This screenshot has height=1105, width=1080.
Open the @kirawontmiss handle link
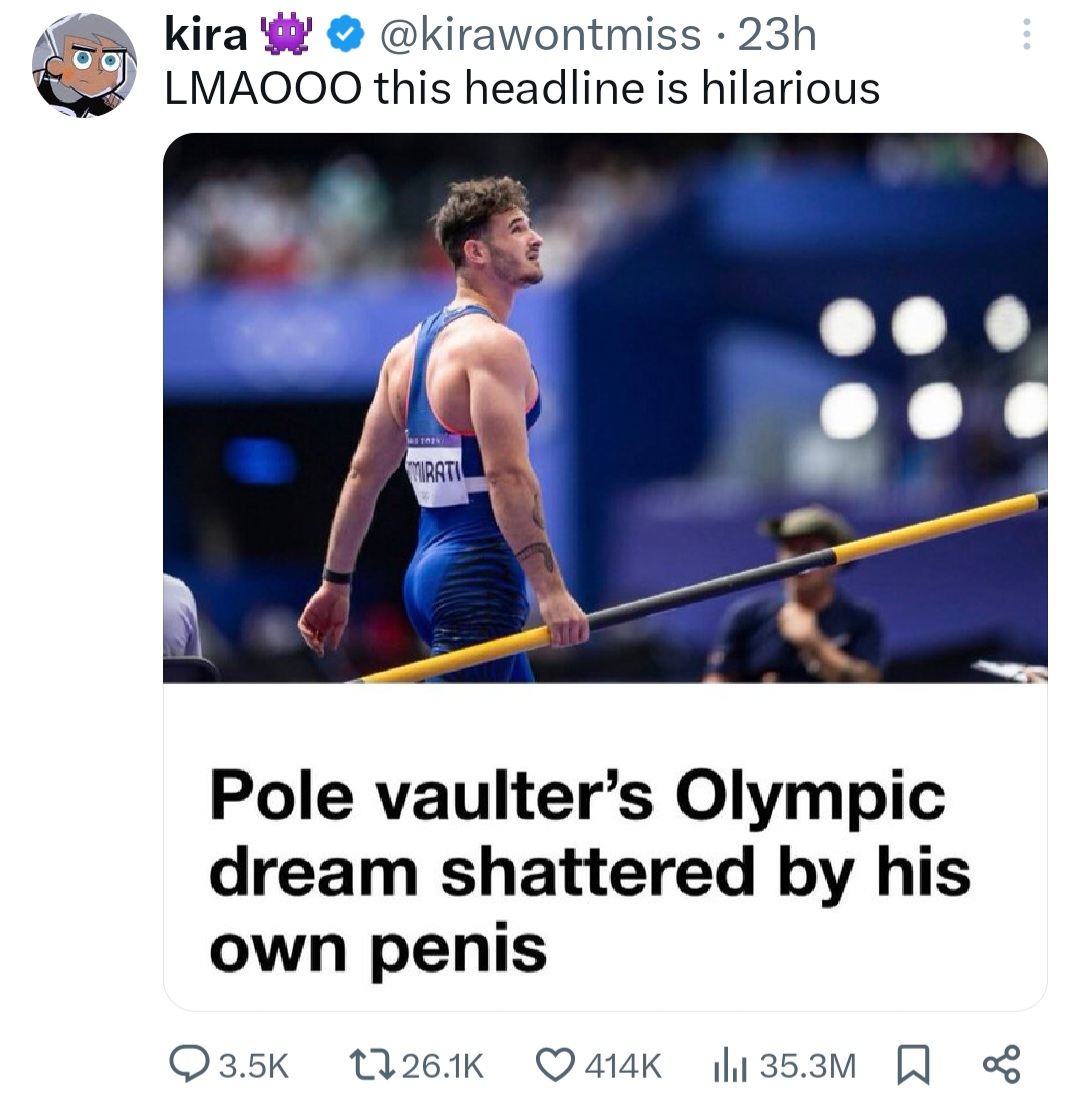(542, 36)
